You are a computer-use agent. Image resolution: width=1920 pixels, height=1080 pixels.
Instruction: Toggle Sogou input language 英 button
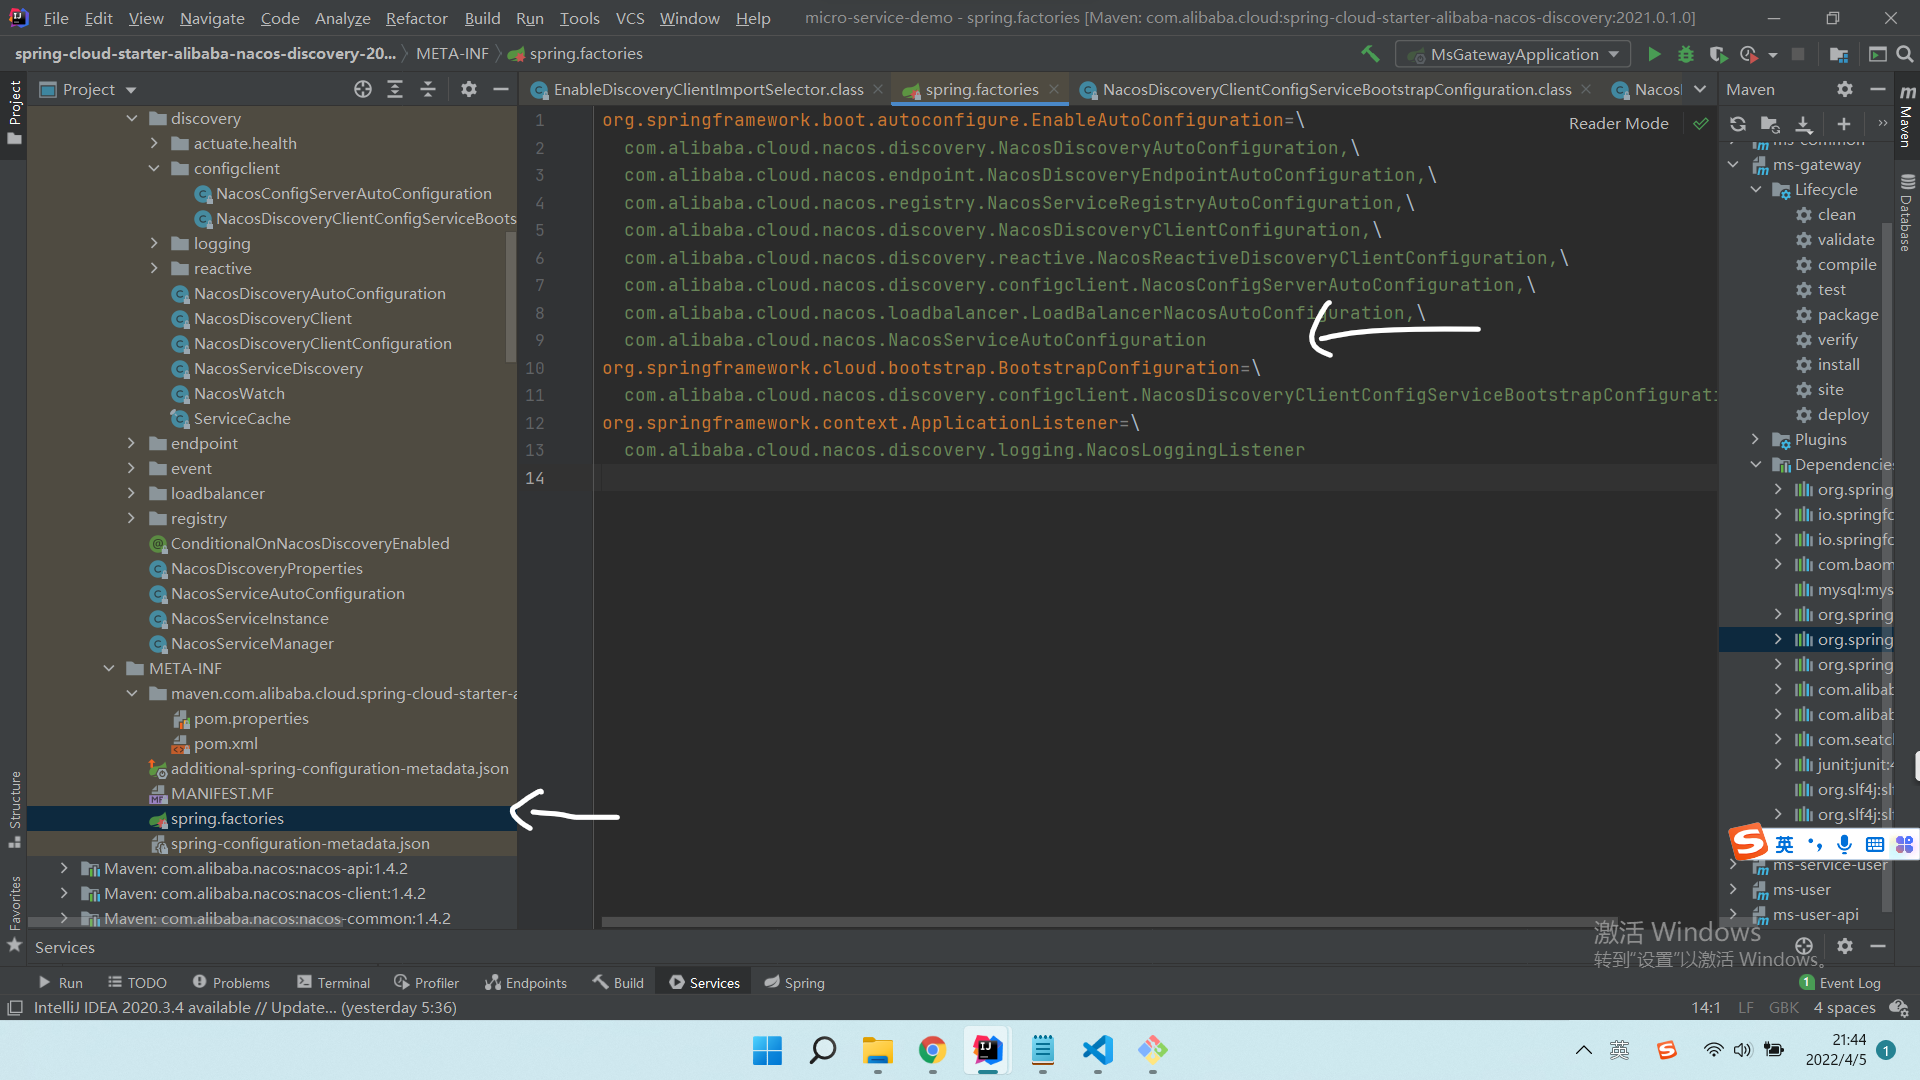(x=1784, y=844)
